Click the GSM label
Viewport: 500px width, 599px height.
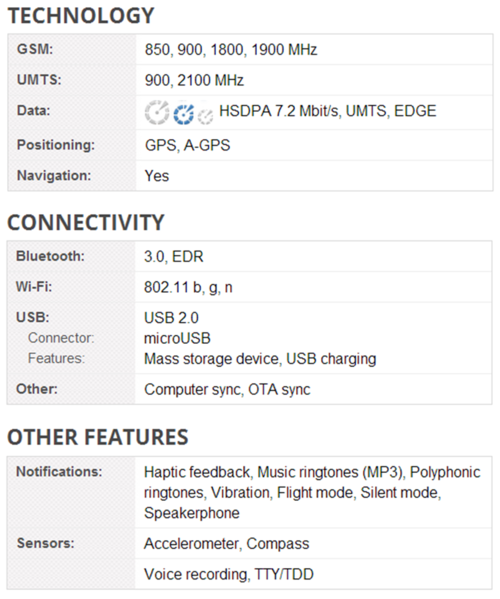(35, 49)
